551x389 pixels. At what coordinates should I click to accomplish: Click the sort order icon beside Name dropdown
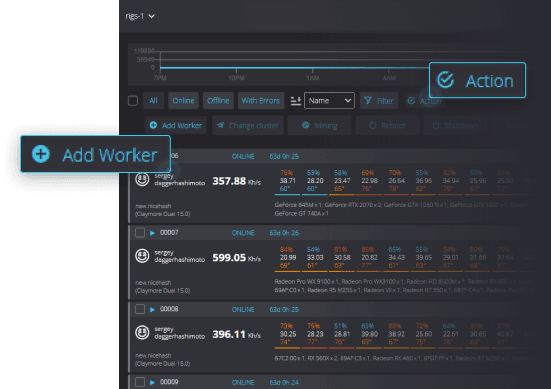296,101
